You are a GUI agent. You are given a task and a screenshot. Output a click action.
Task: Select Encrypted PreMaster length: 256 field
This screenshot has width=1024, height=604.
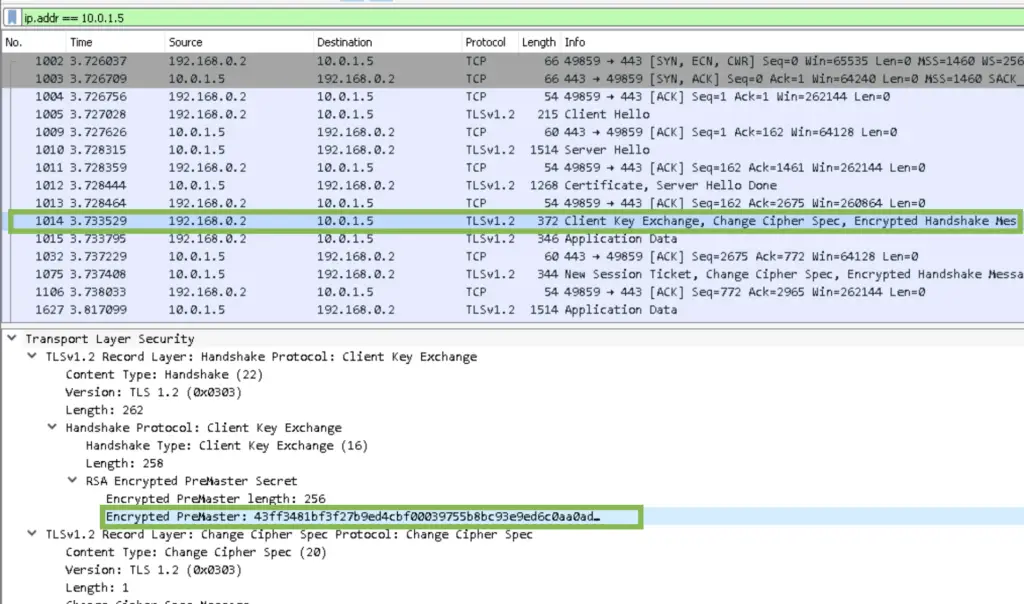pyautogui.click(x=216, y=498)
